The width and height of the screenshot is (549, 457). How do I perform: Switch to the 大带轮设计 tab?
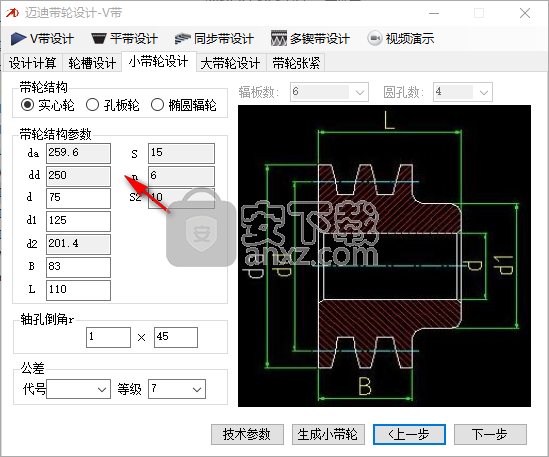pyautogui.click(x=230, y=63)
